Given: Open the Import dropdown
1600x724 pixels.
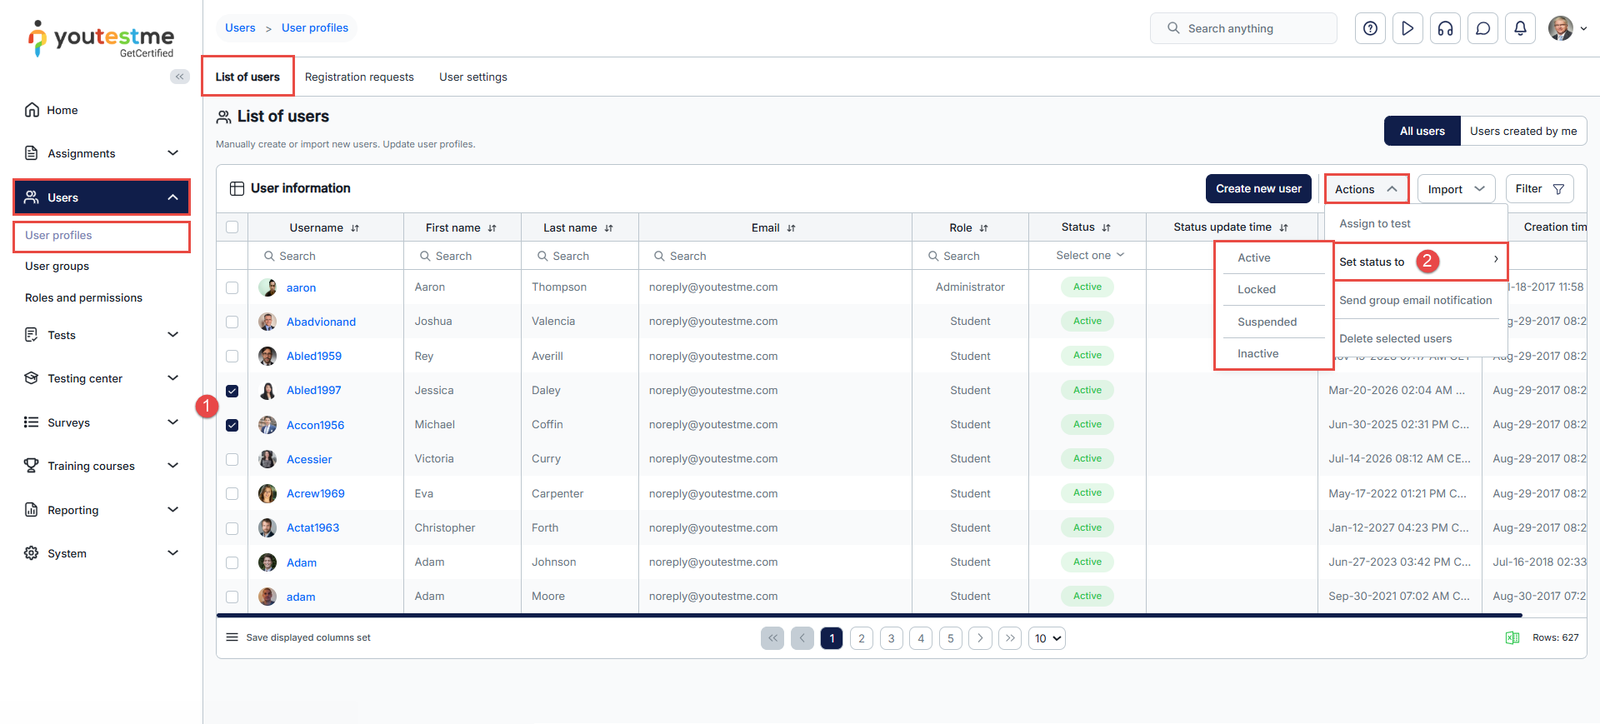Looking at the screenshot, I should [1455, 189].
